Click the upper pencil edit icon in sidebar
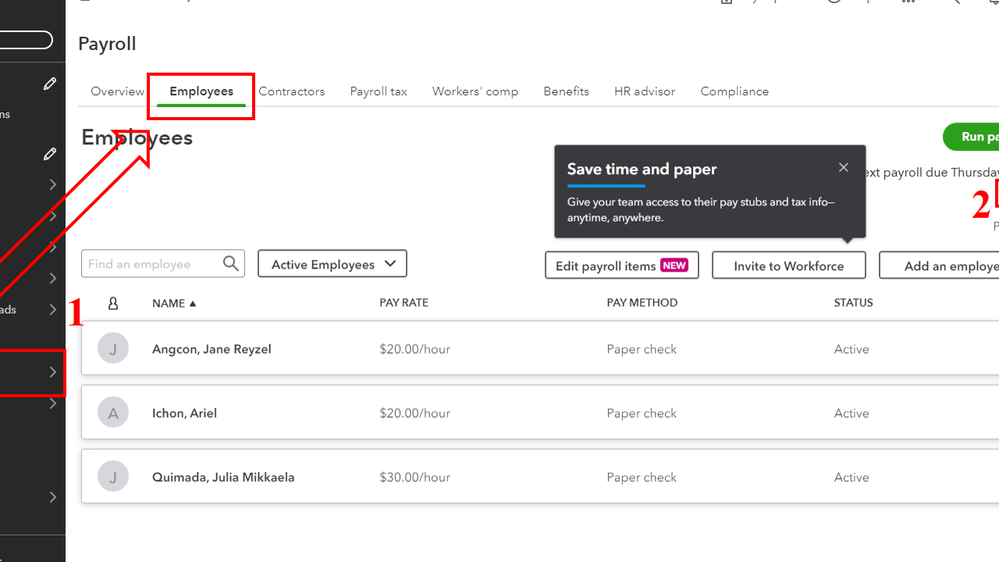Image resolution: width=999 pixels, height=562 pixels. (x=50, y=85)
